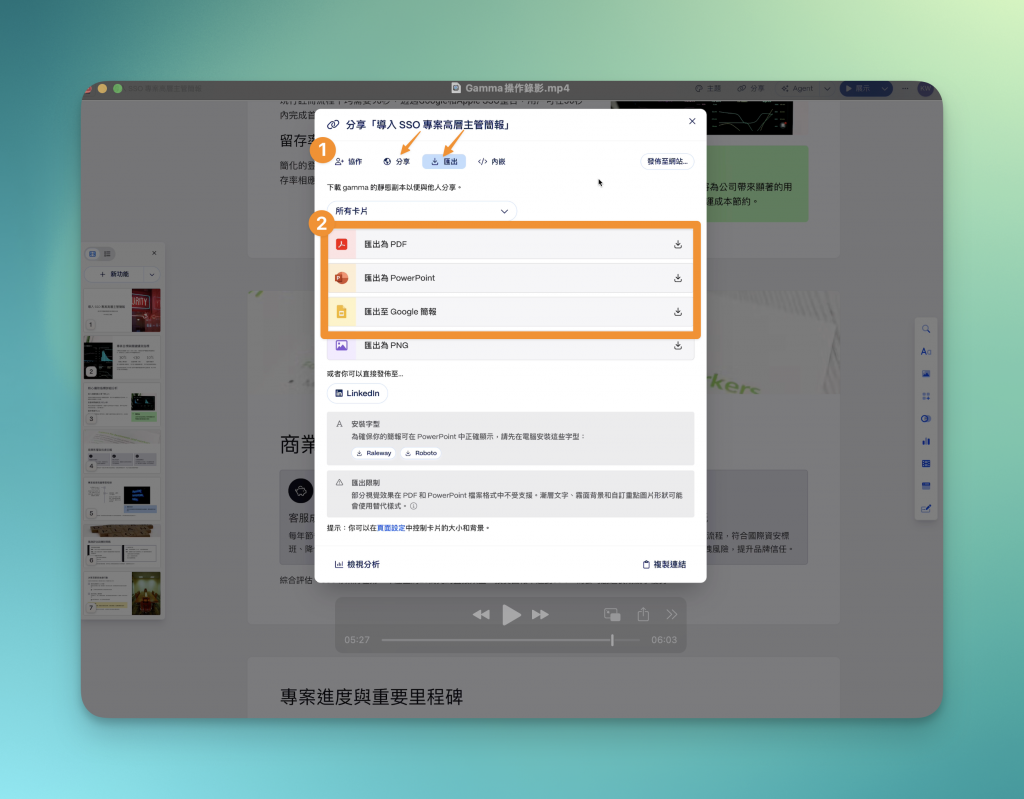The width and height of the screenshot is (1024, 799).
Task: Open the card templates grid icon in right sidebar
Action: pos(926,397)
